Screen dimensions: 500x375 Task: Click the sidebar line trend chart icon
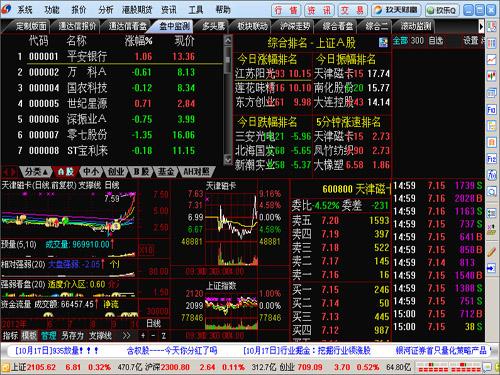(x=491, y=60)
